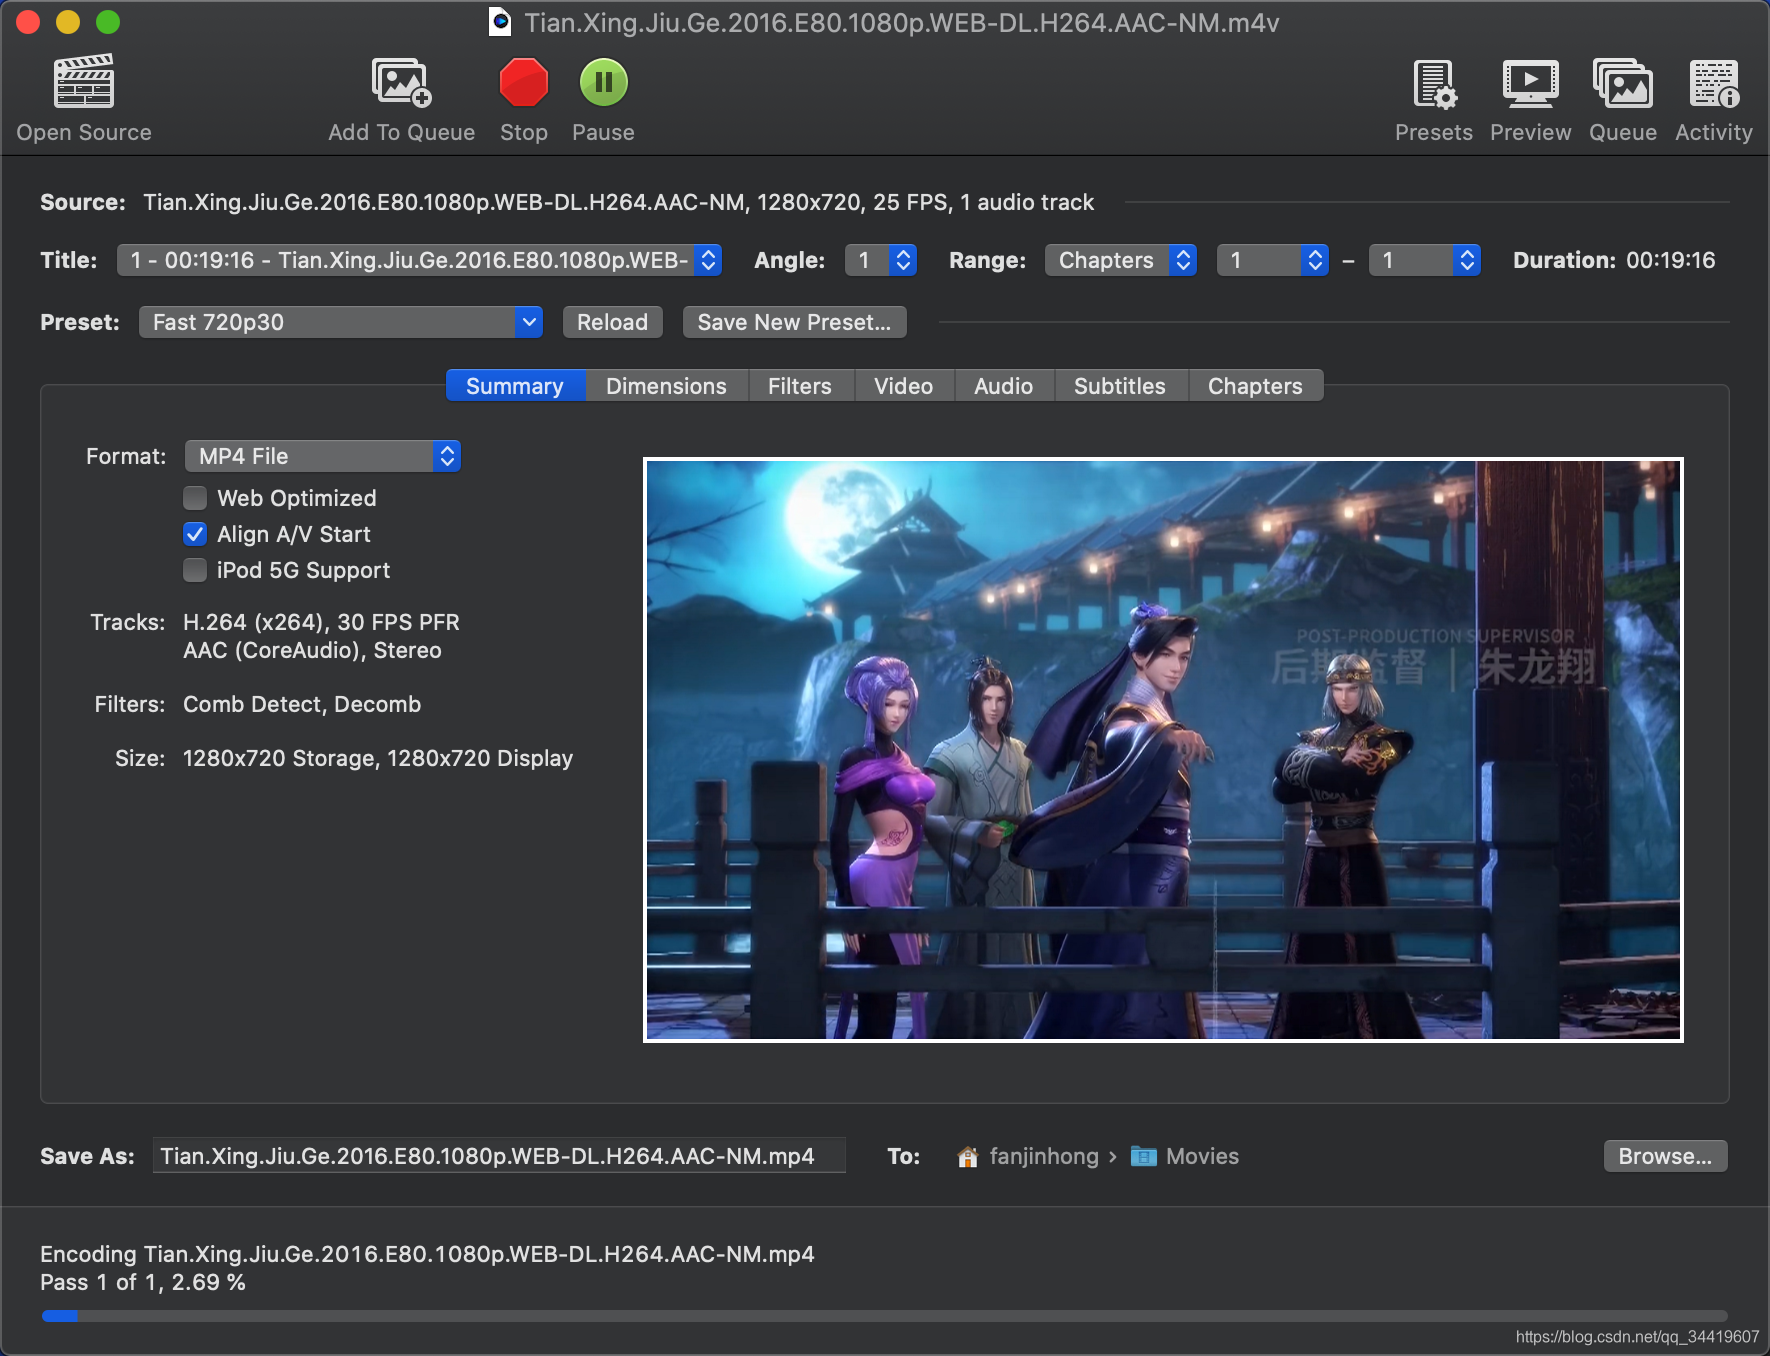Click Tracks H.264 (x264) text
The width and height of the screenshot is (1770, 1356).
(x=321, y=622)
